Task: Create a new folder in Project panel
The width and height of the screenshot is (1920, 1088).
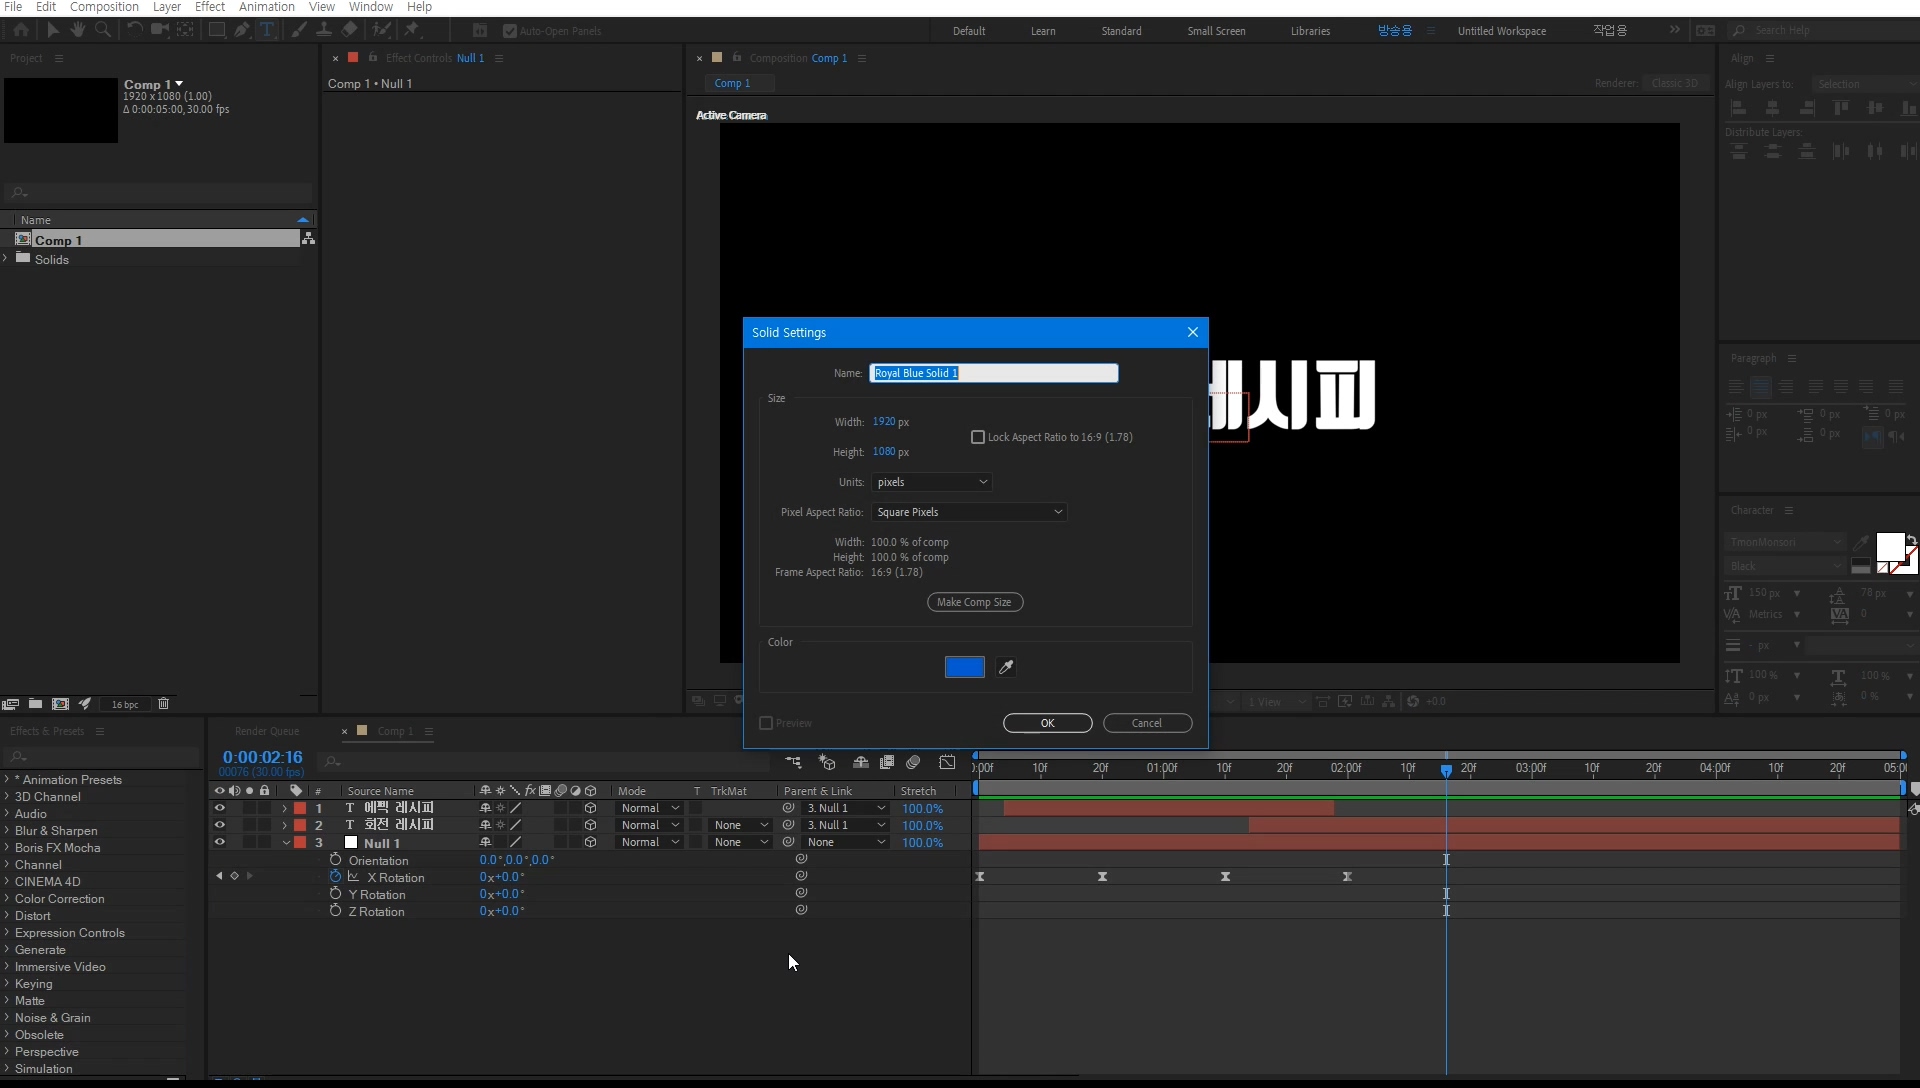Action: [35, 704]
